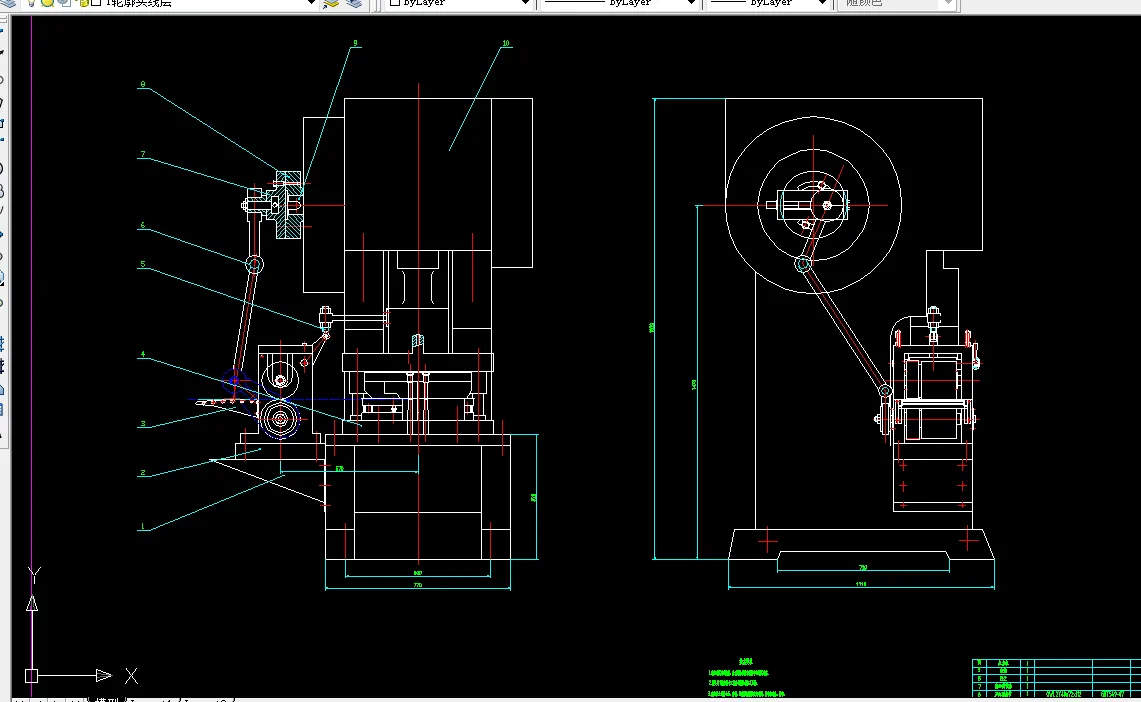Click the 随颜色 plot style dropdown
The width and height of the screenshot is (1141, 702).
point(896,3)
